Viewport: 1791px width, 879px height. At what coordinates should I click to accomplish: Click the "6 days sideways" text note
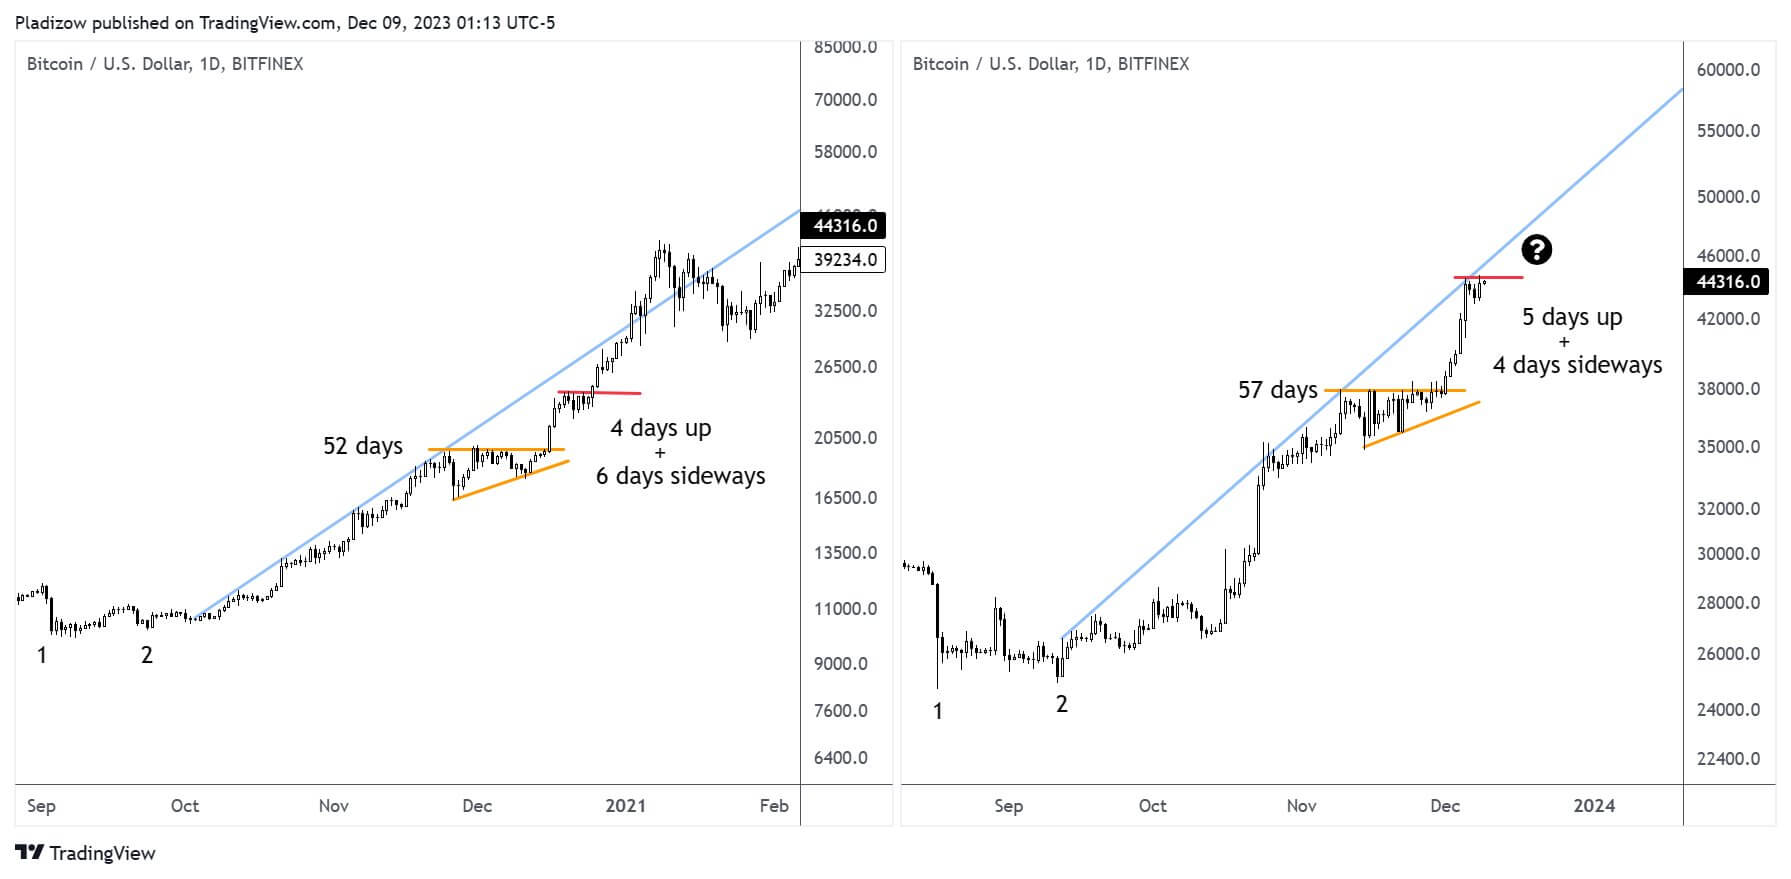point(680,476)
